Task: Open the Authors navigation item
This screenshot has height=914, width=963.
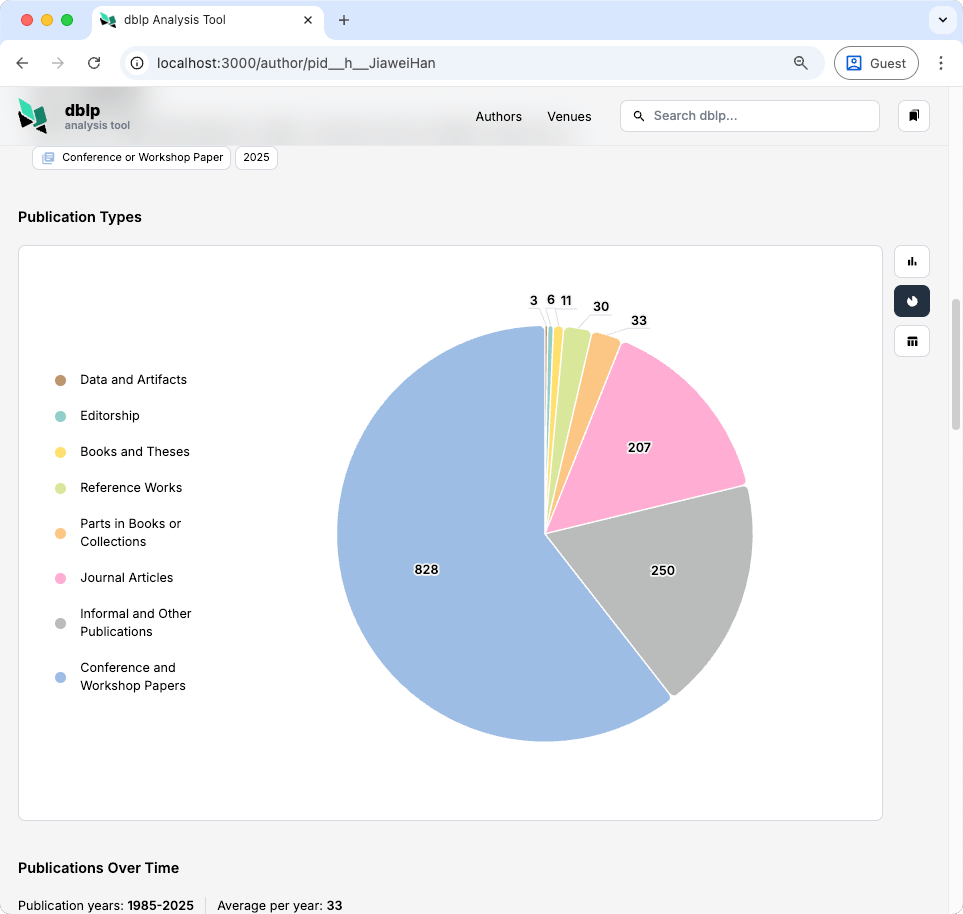Action: [498, 117]
